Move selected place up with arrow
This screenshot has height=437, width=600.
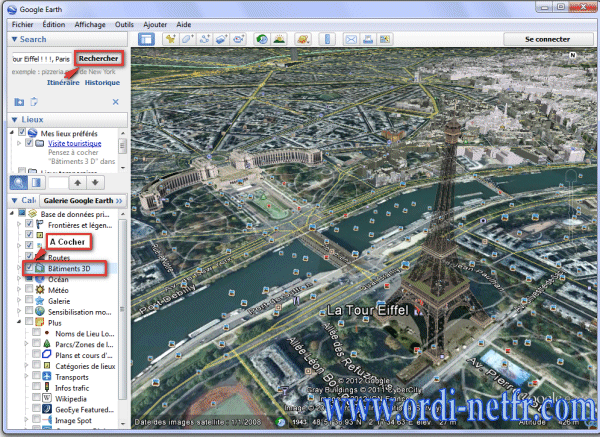point(78,183)
